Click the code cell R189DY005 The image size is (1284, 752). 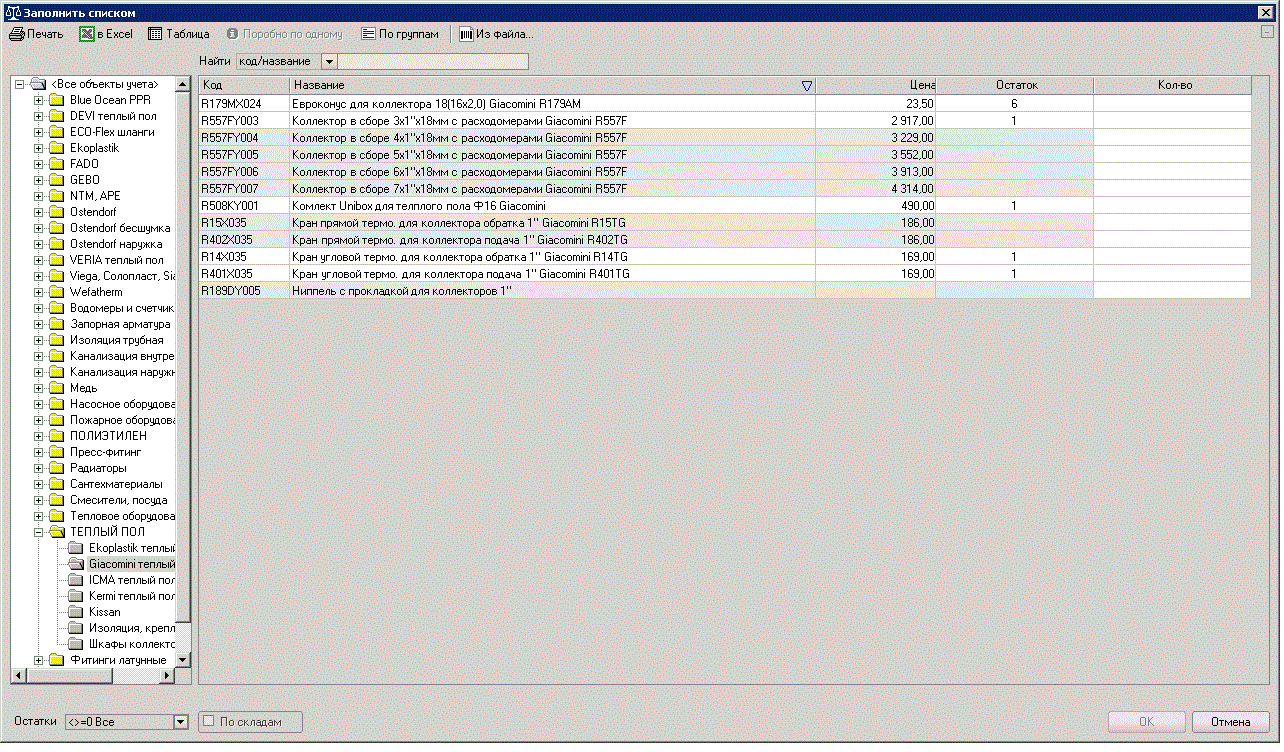click(x=244, y=291)
